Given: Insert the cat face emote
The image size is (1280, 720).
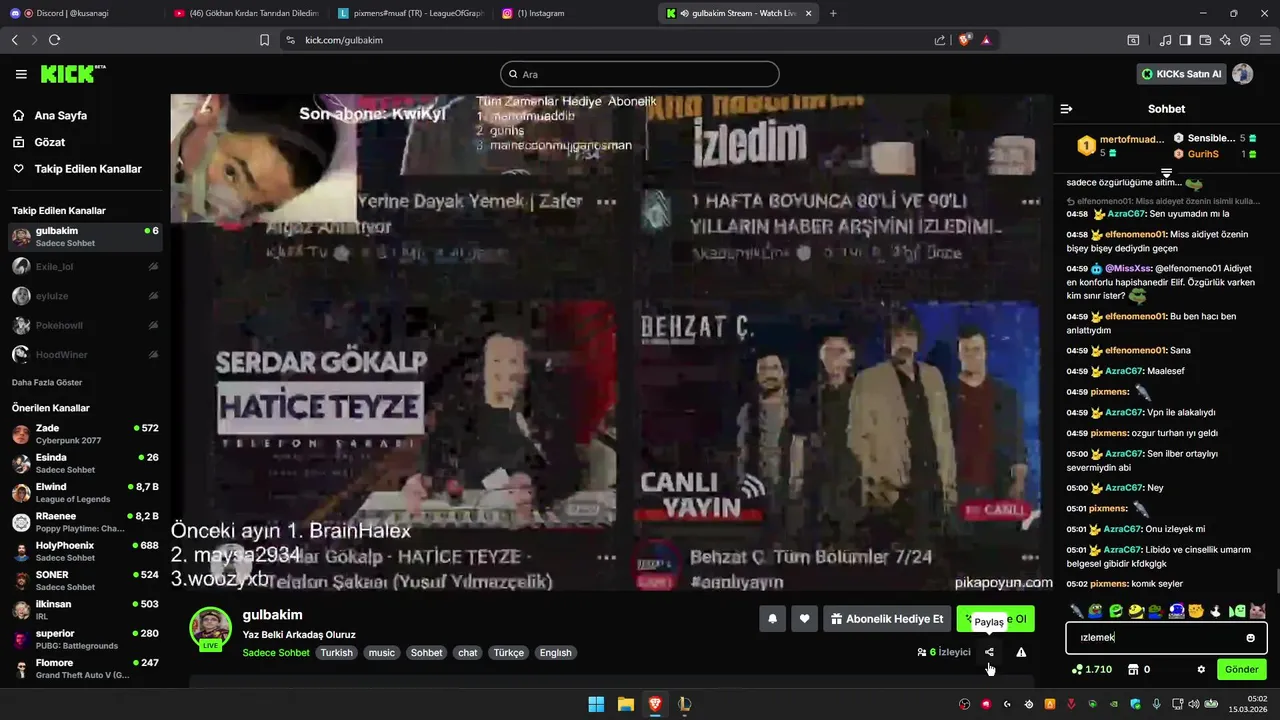Looking at the screenshot, I should click(1258, 611).
